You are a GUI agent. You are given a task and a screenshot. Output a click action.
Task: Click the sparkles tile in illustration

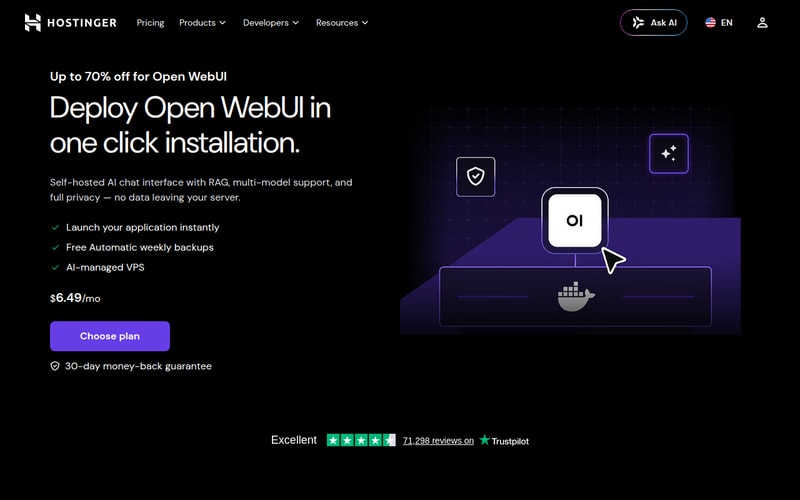click(x=668, y=153)
